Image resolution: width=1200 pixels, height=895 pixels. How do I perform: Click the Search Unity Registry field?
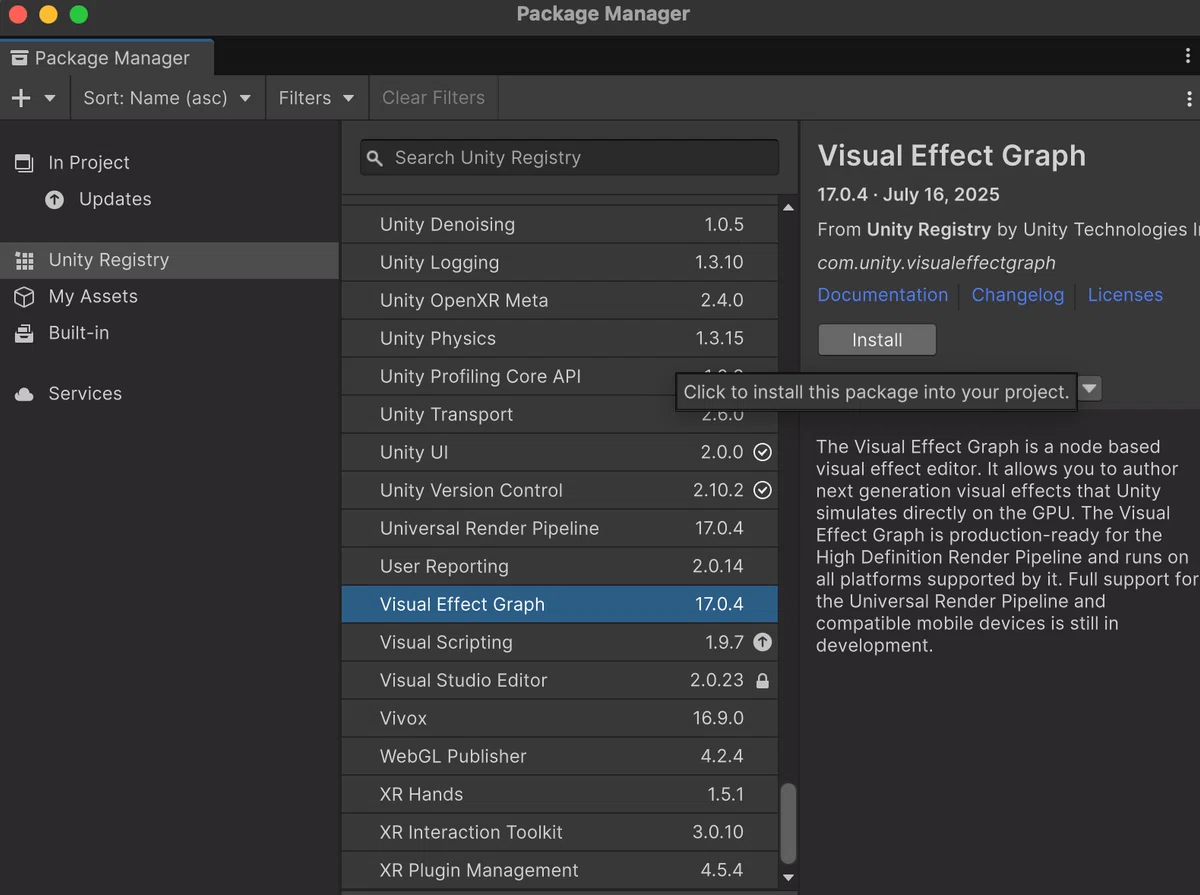tap(569, 158)
